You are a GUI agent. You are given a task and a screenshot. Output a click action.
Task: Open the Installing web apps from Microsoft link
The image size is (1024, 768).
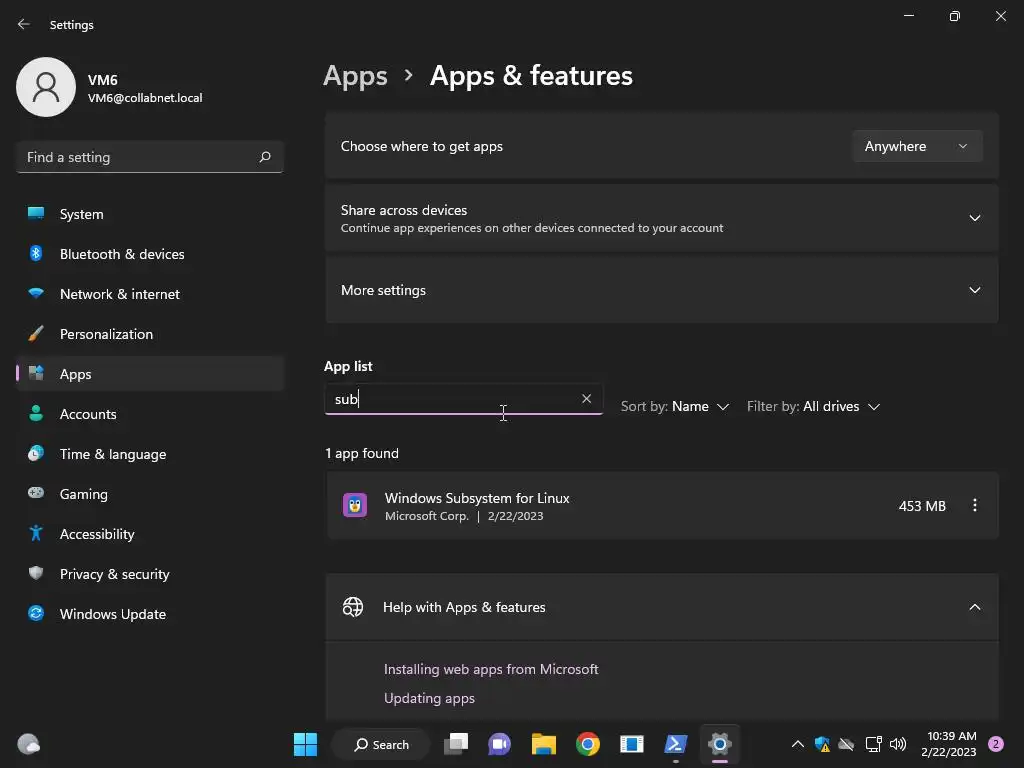pos(491,669)
